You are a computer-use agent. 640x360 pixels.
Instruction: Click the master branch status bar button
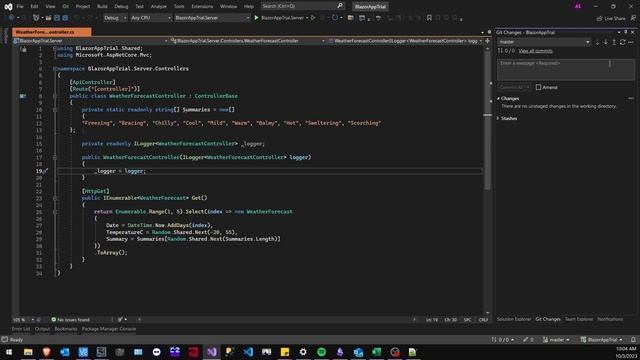click(x=556, y=340)
